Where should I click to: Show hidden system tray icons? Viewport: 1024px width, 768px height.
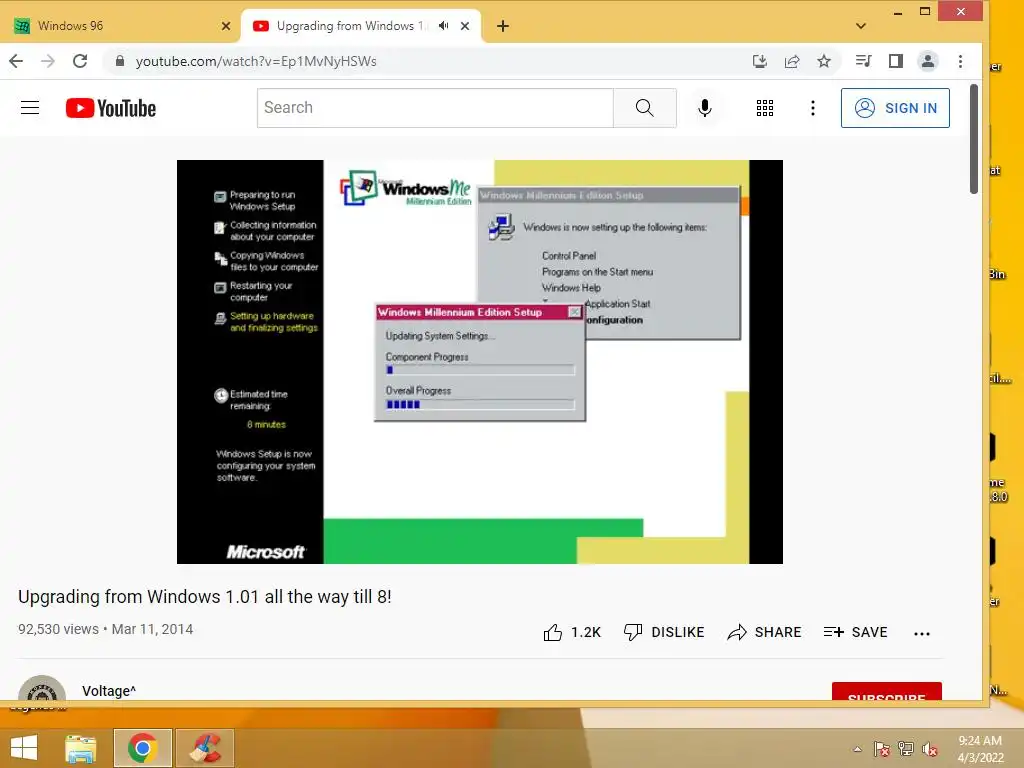pyautogui.click(x=857, y=749)
